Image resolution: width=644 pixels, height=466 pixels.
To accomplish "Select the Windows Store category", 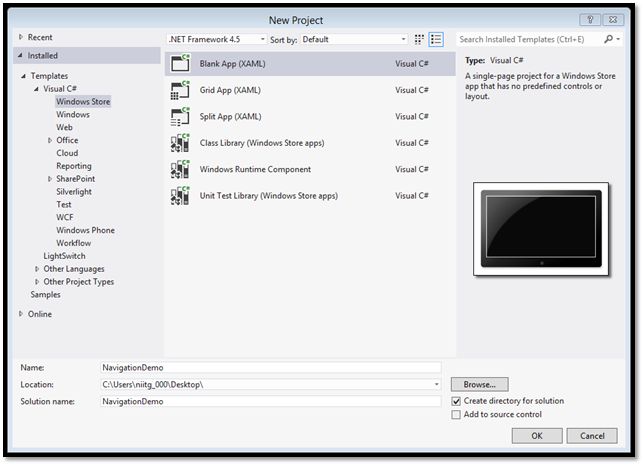I will tap(83, 101).
